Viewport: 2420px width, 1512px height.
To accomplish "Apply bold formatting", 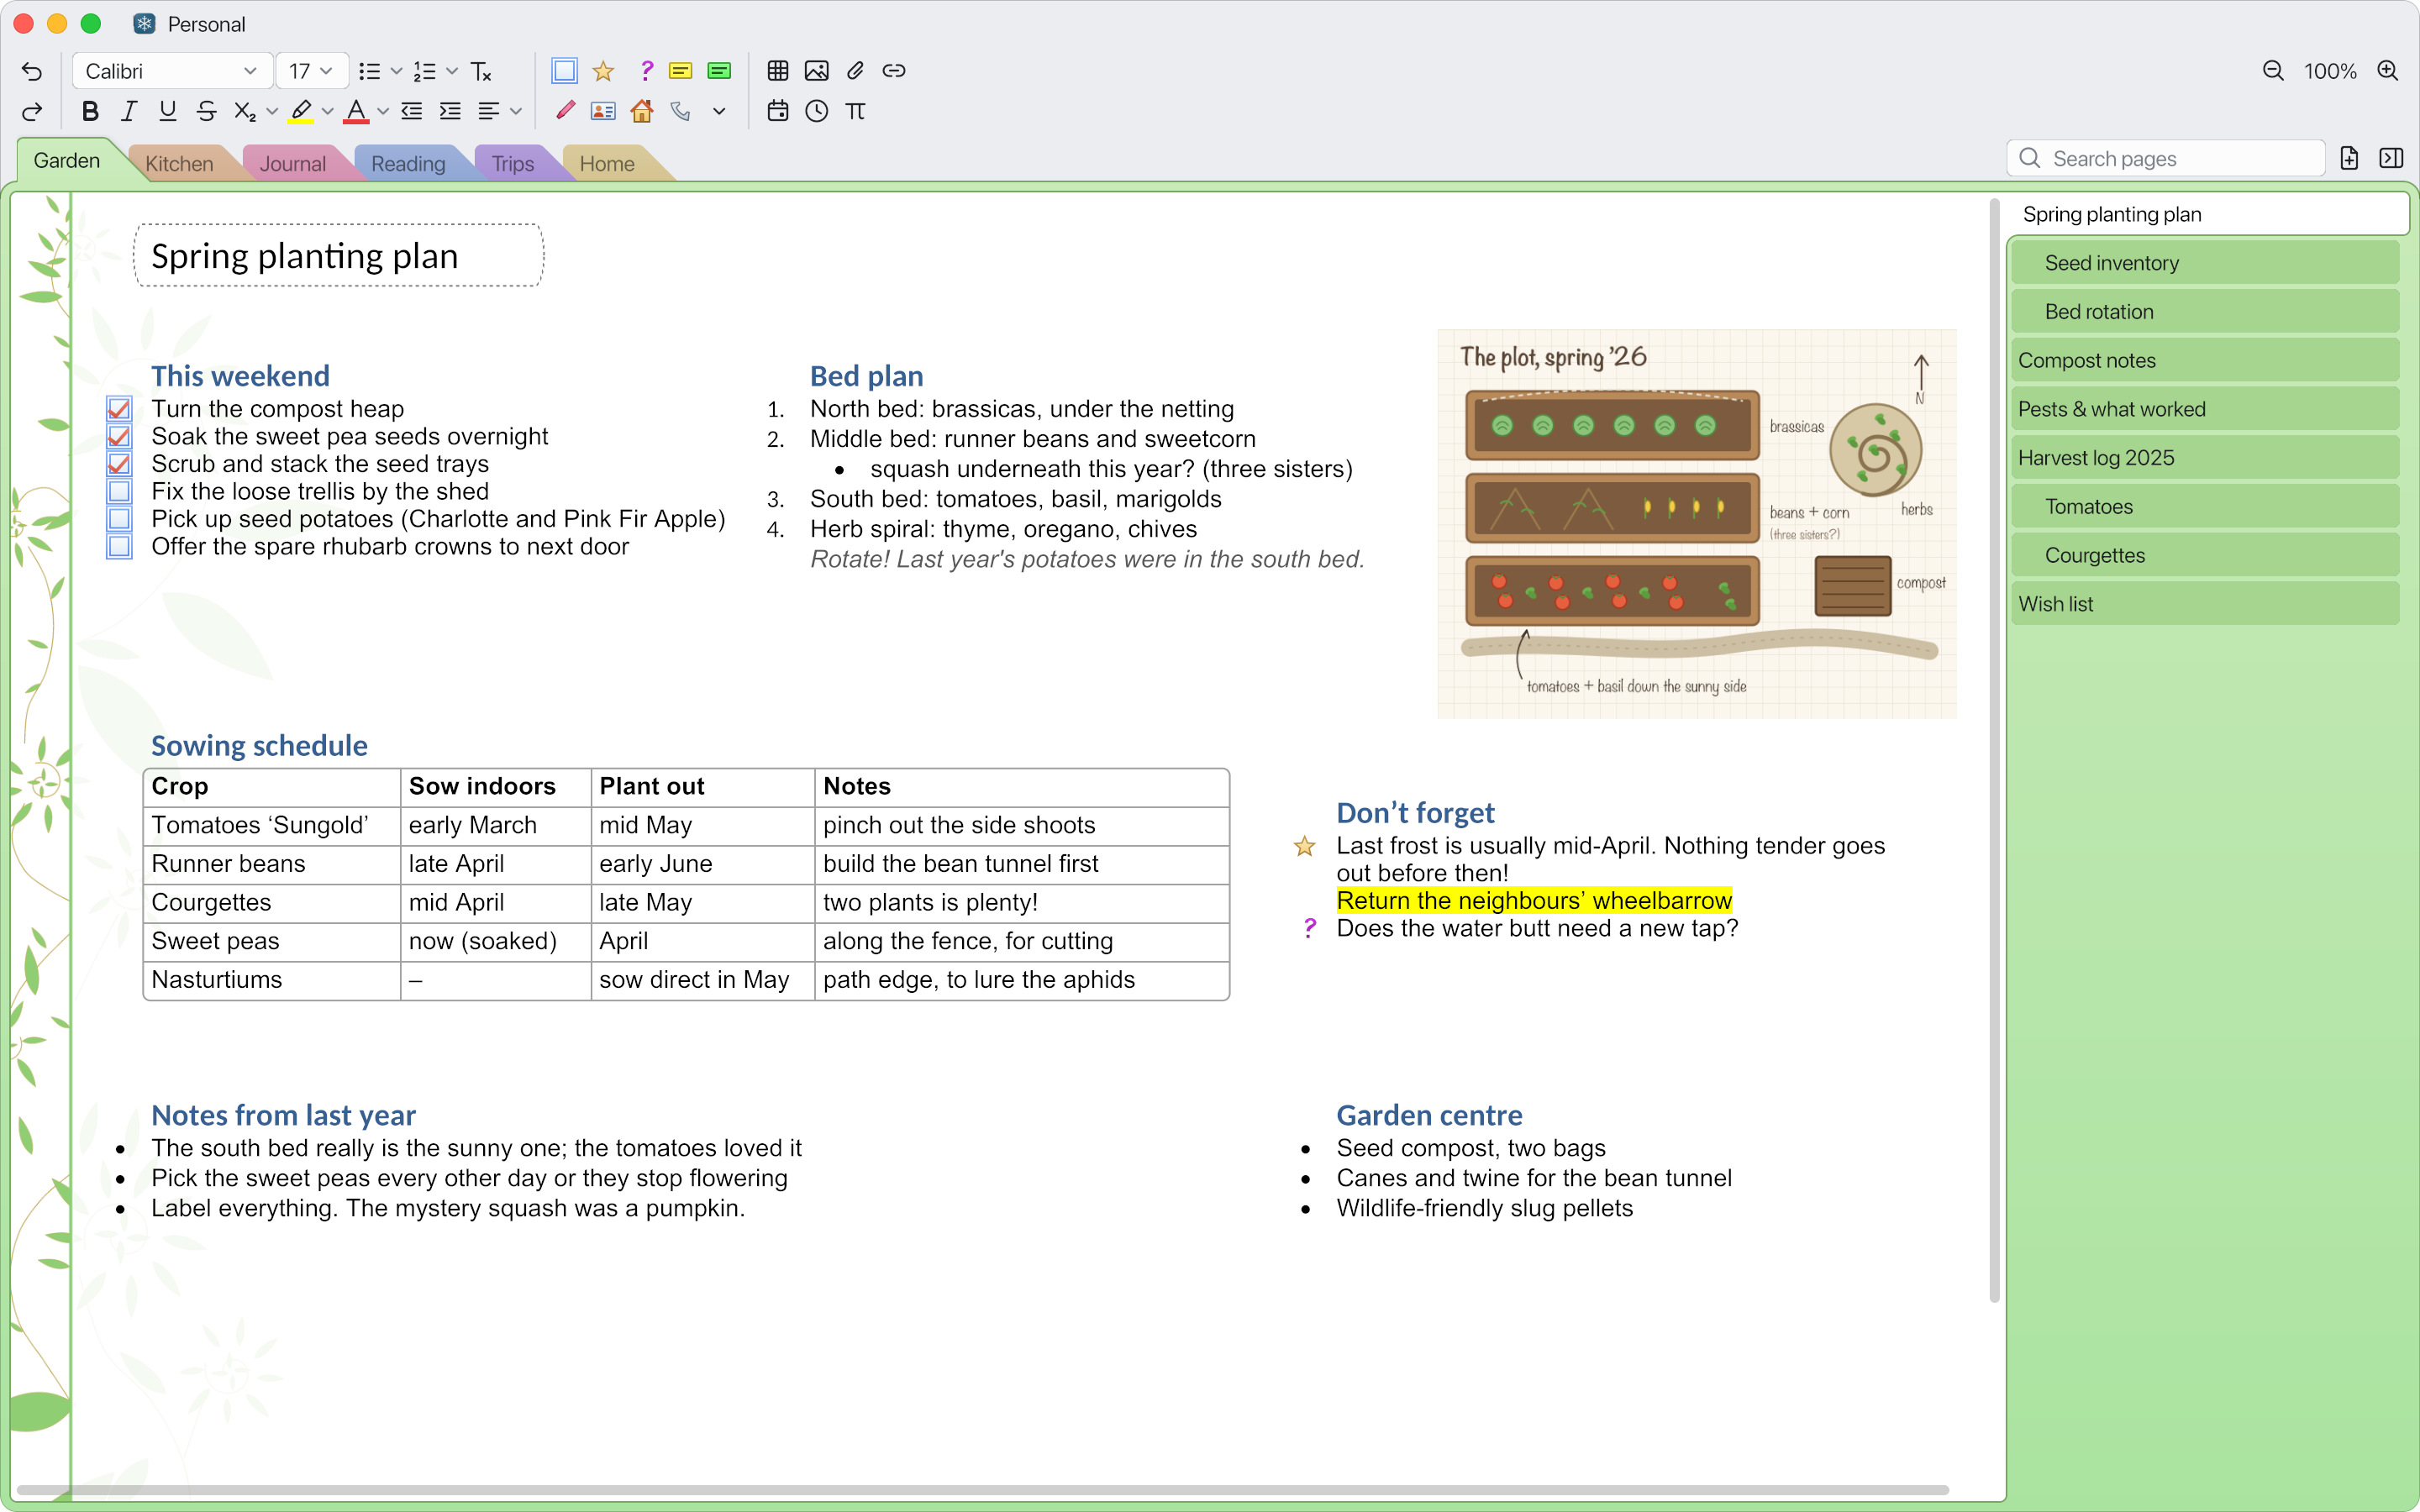I will [x=90, y=111].
